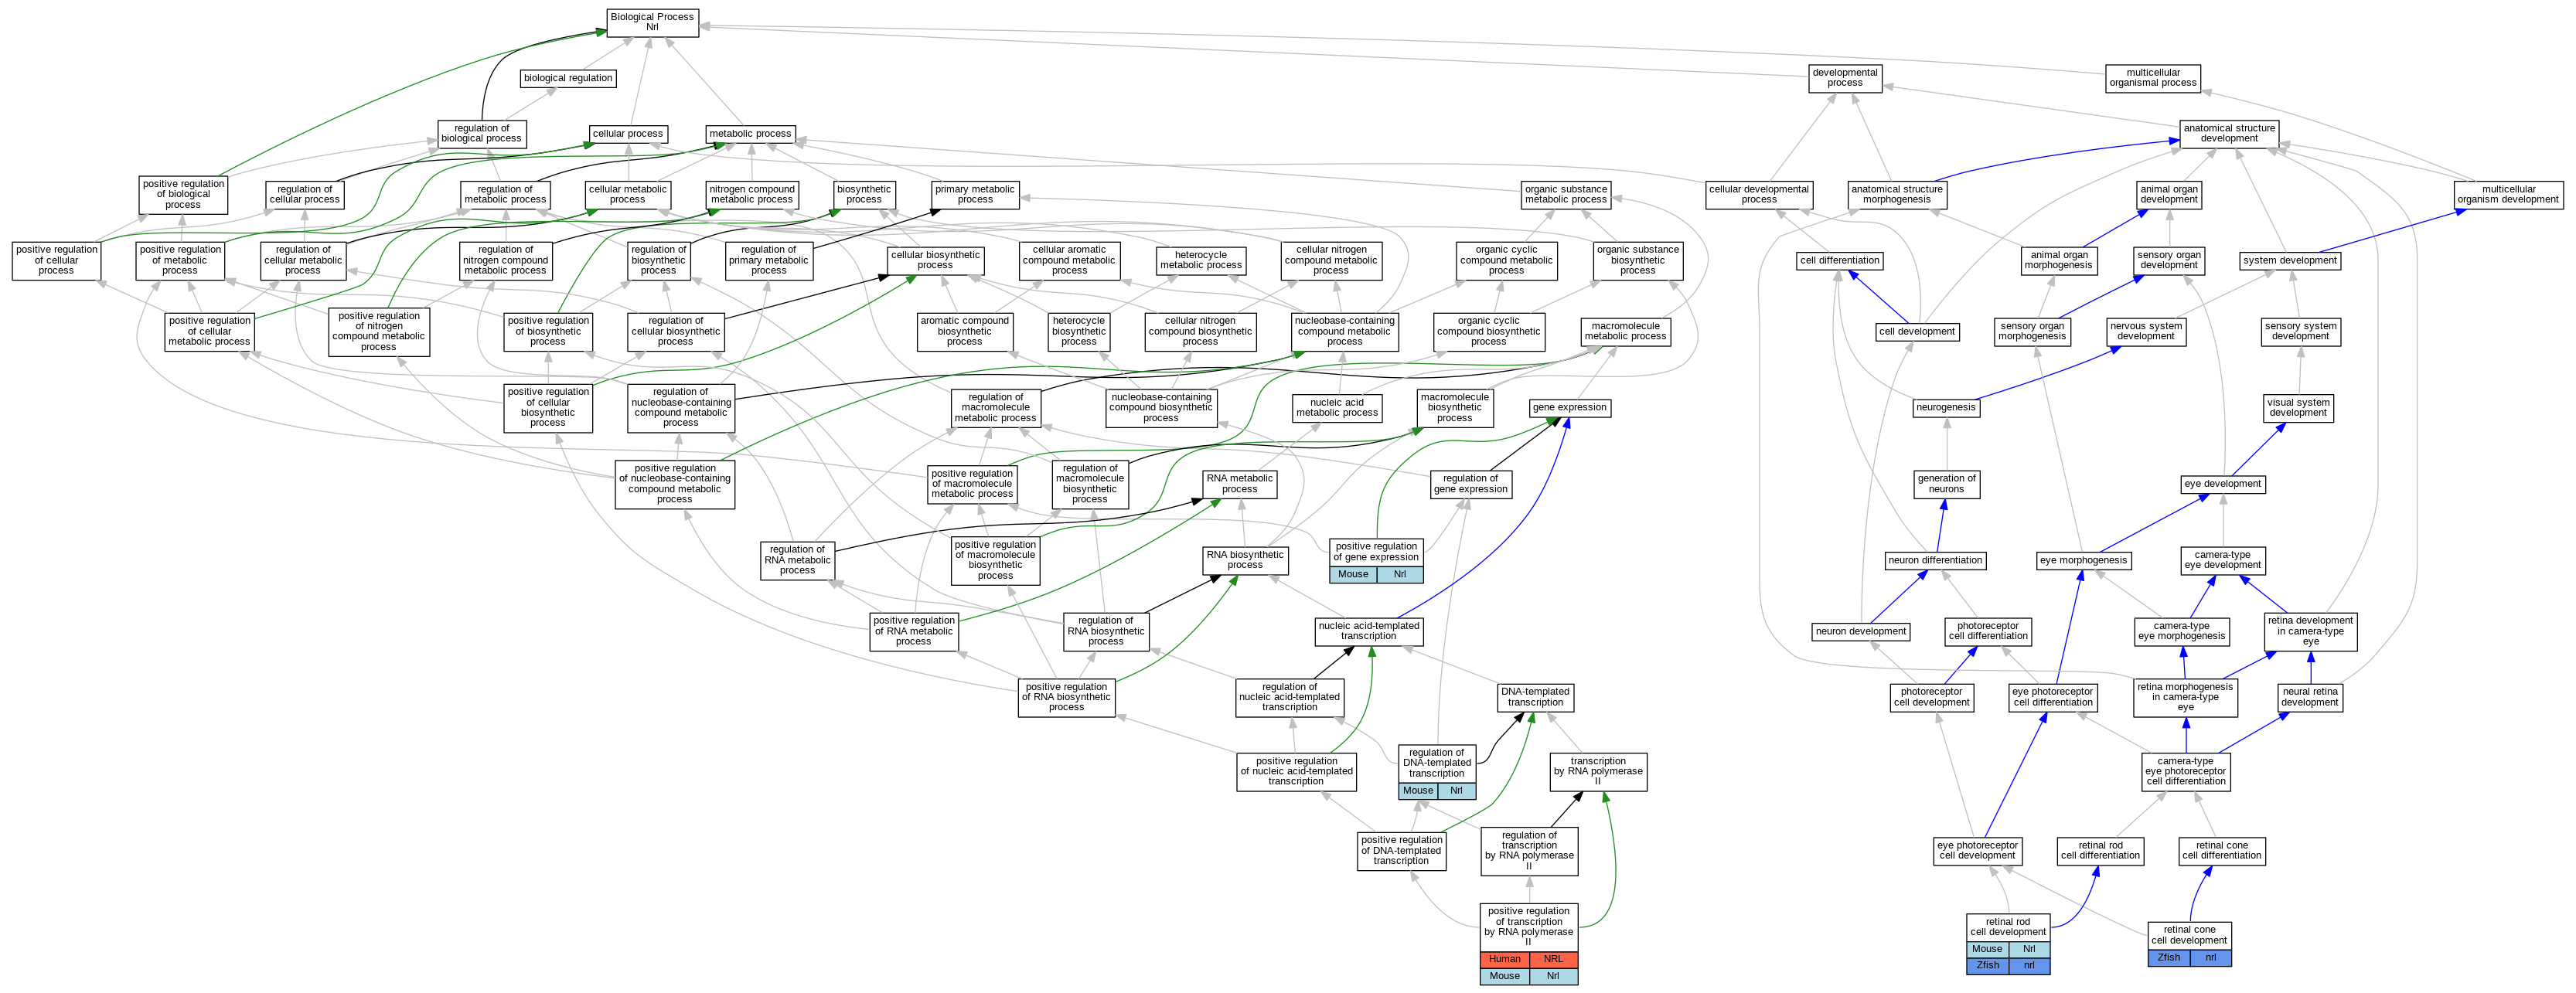The width and height of the screenshot is (2576, 993).
Task: Click the 'cellular developmental process' node
Action: (x=1758, y=195)
